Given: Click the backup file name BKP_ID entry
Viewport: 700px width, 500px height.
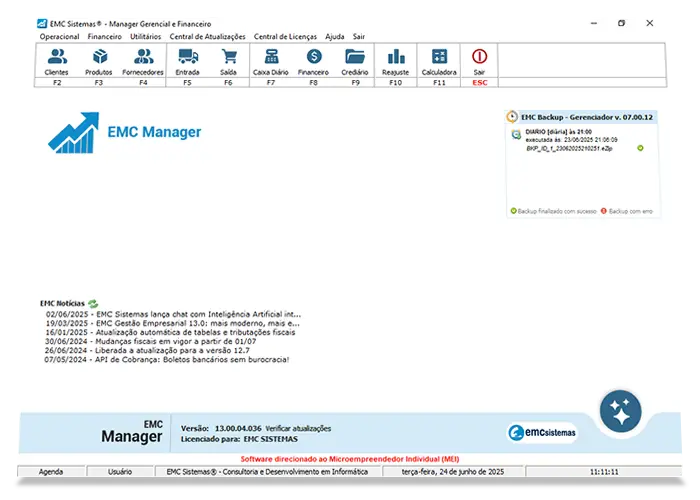Looking at the screenshot, I should (x=570, y=149).
